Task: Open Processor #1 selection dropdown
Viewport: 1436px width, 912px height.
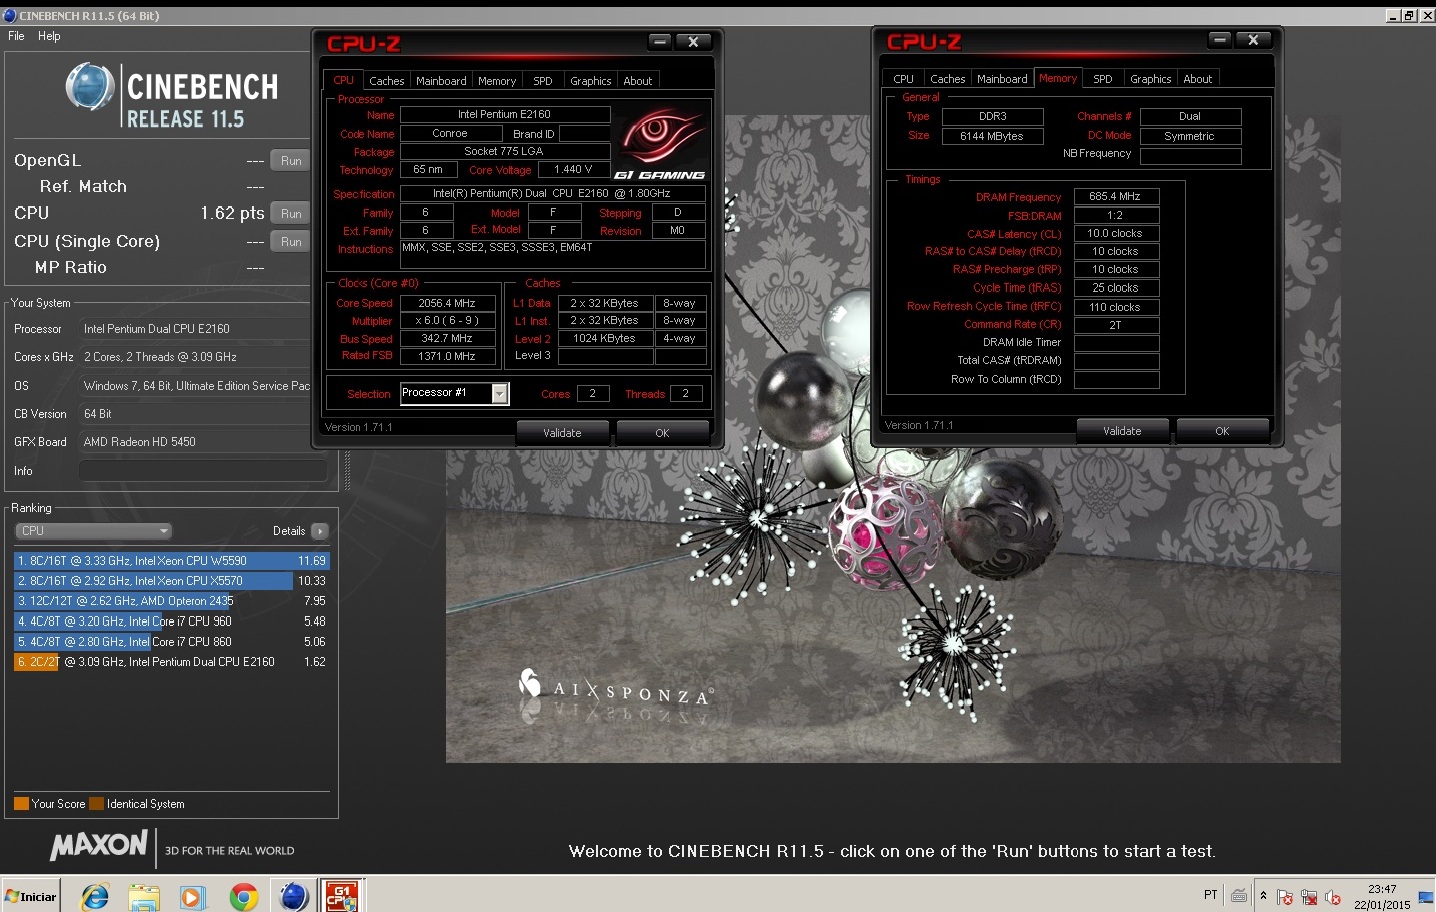Action: [x=455, y=393]
